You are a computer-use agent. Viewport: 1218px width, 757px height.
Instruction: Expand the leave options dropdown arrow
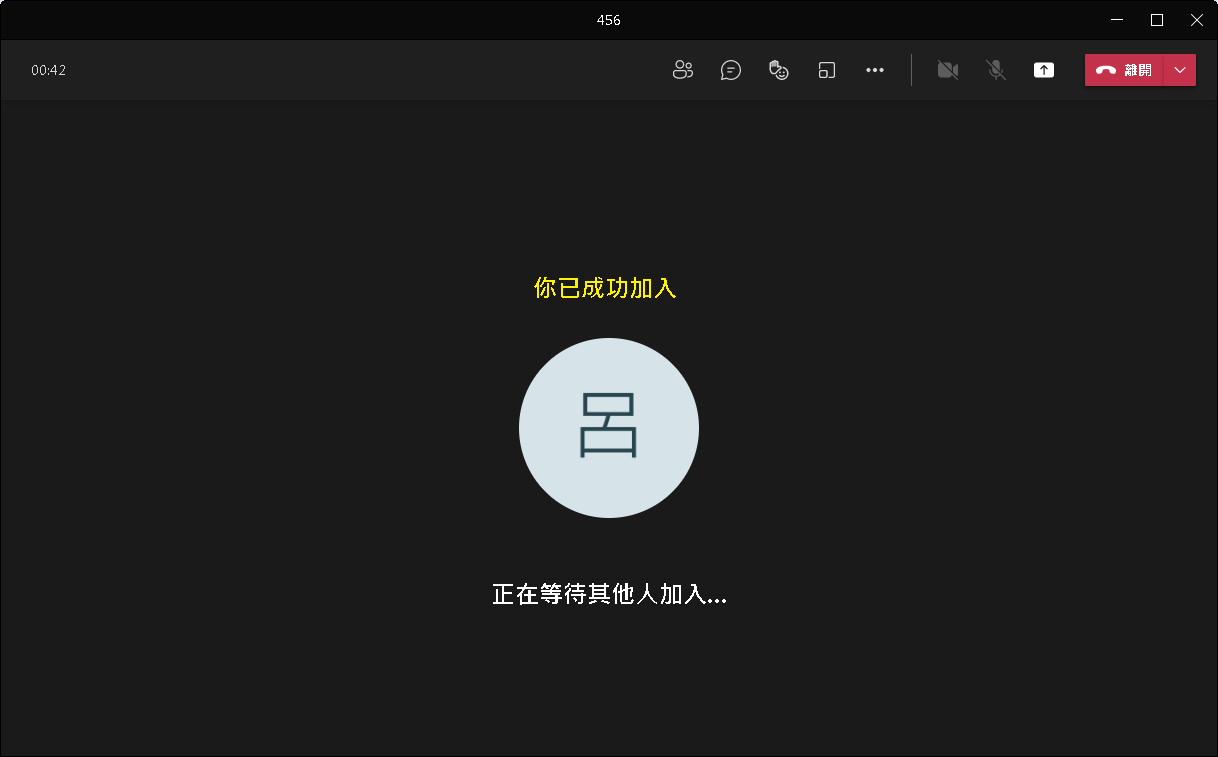point(1180,70)
